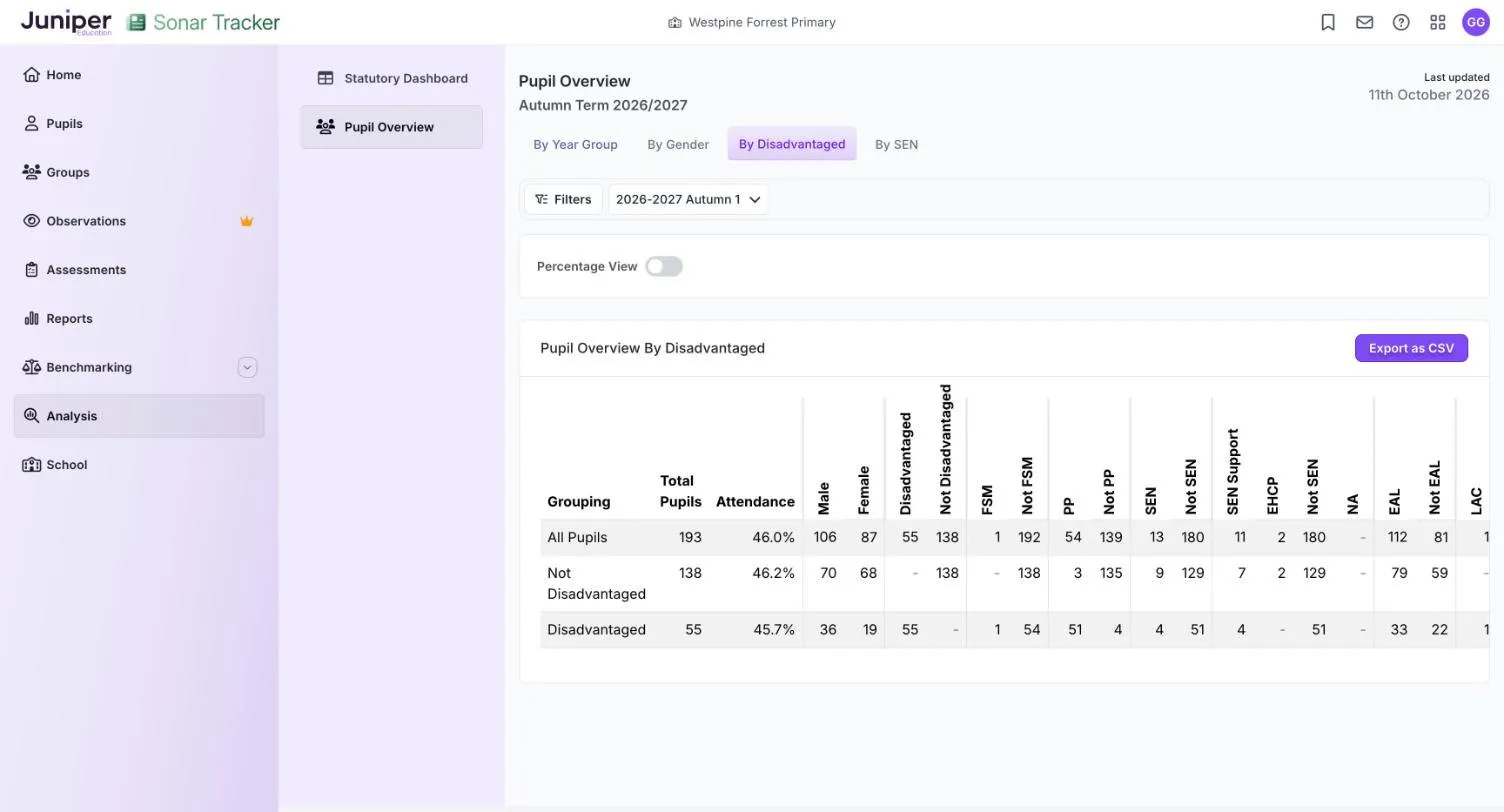Click the 46.0% attendance value
Screen dimensions: 1504x812
tap(773, 537)
